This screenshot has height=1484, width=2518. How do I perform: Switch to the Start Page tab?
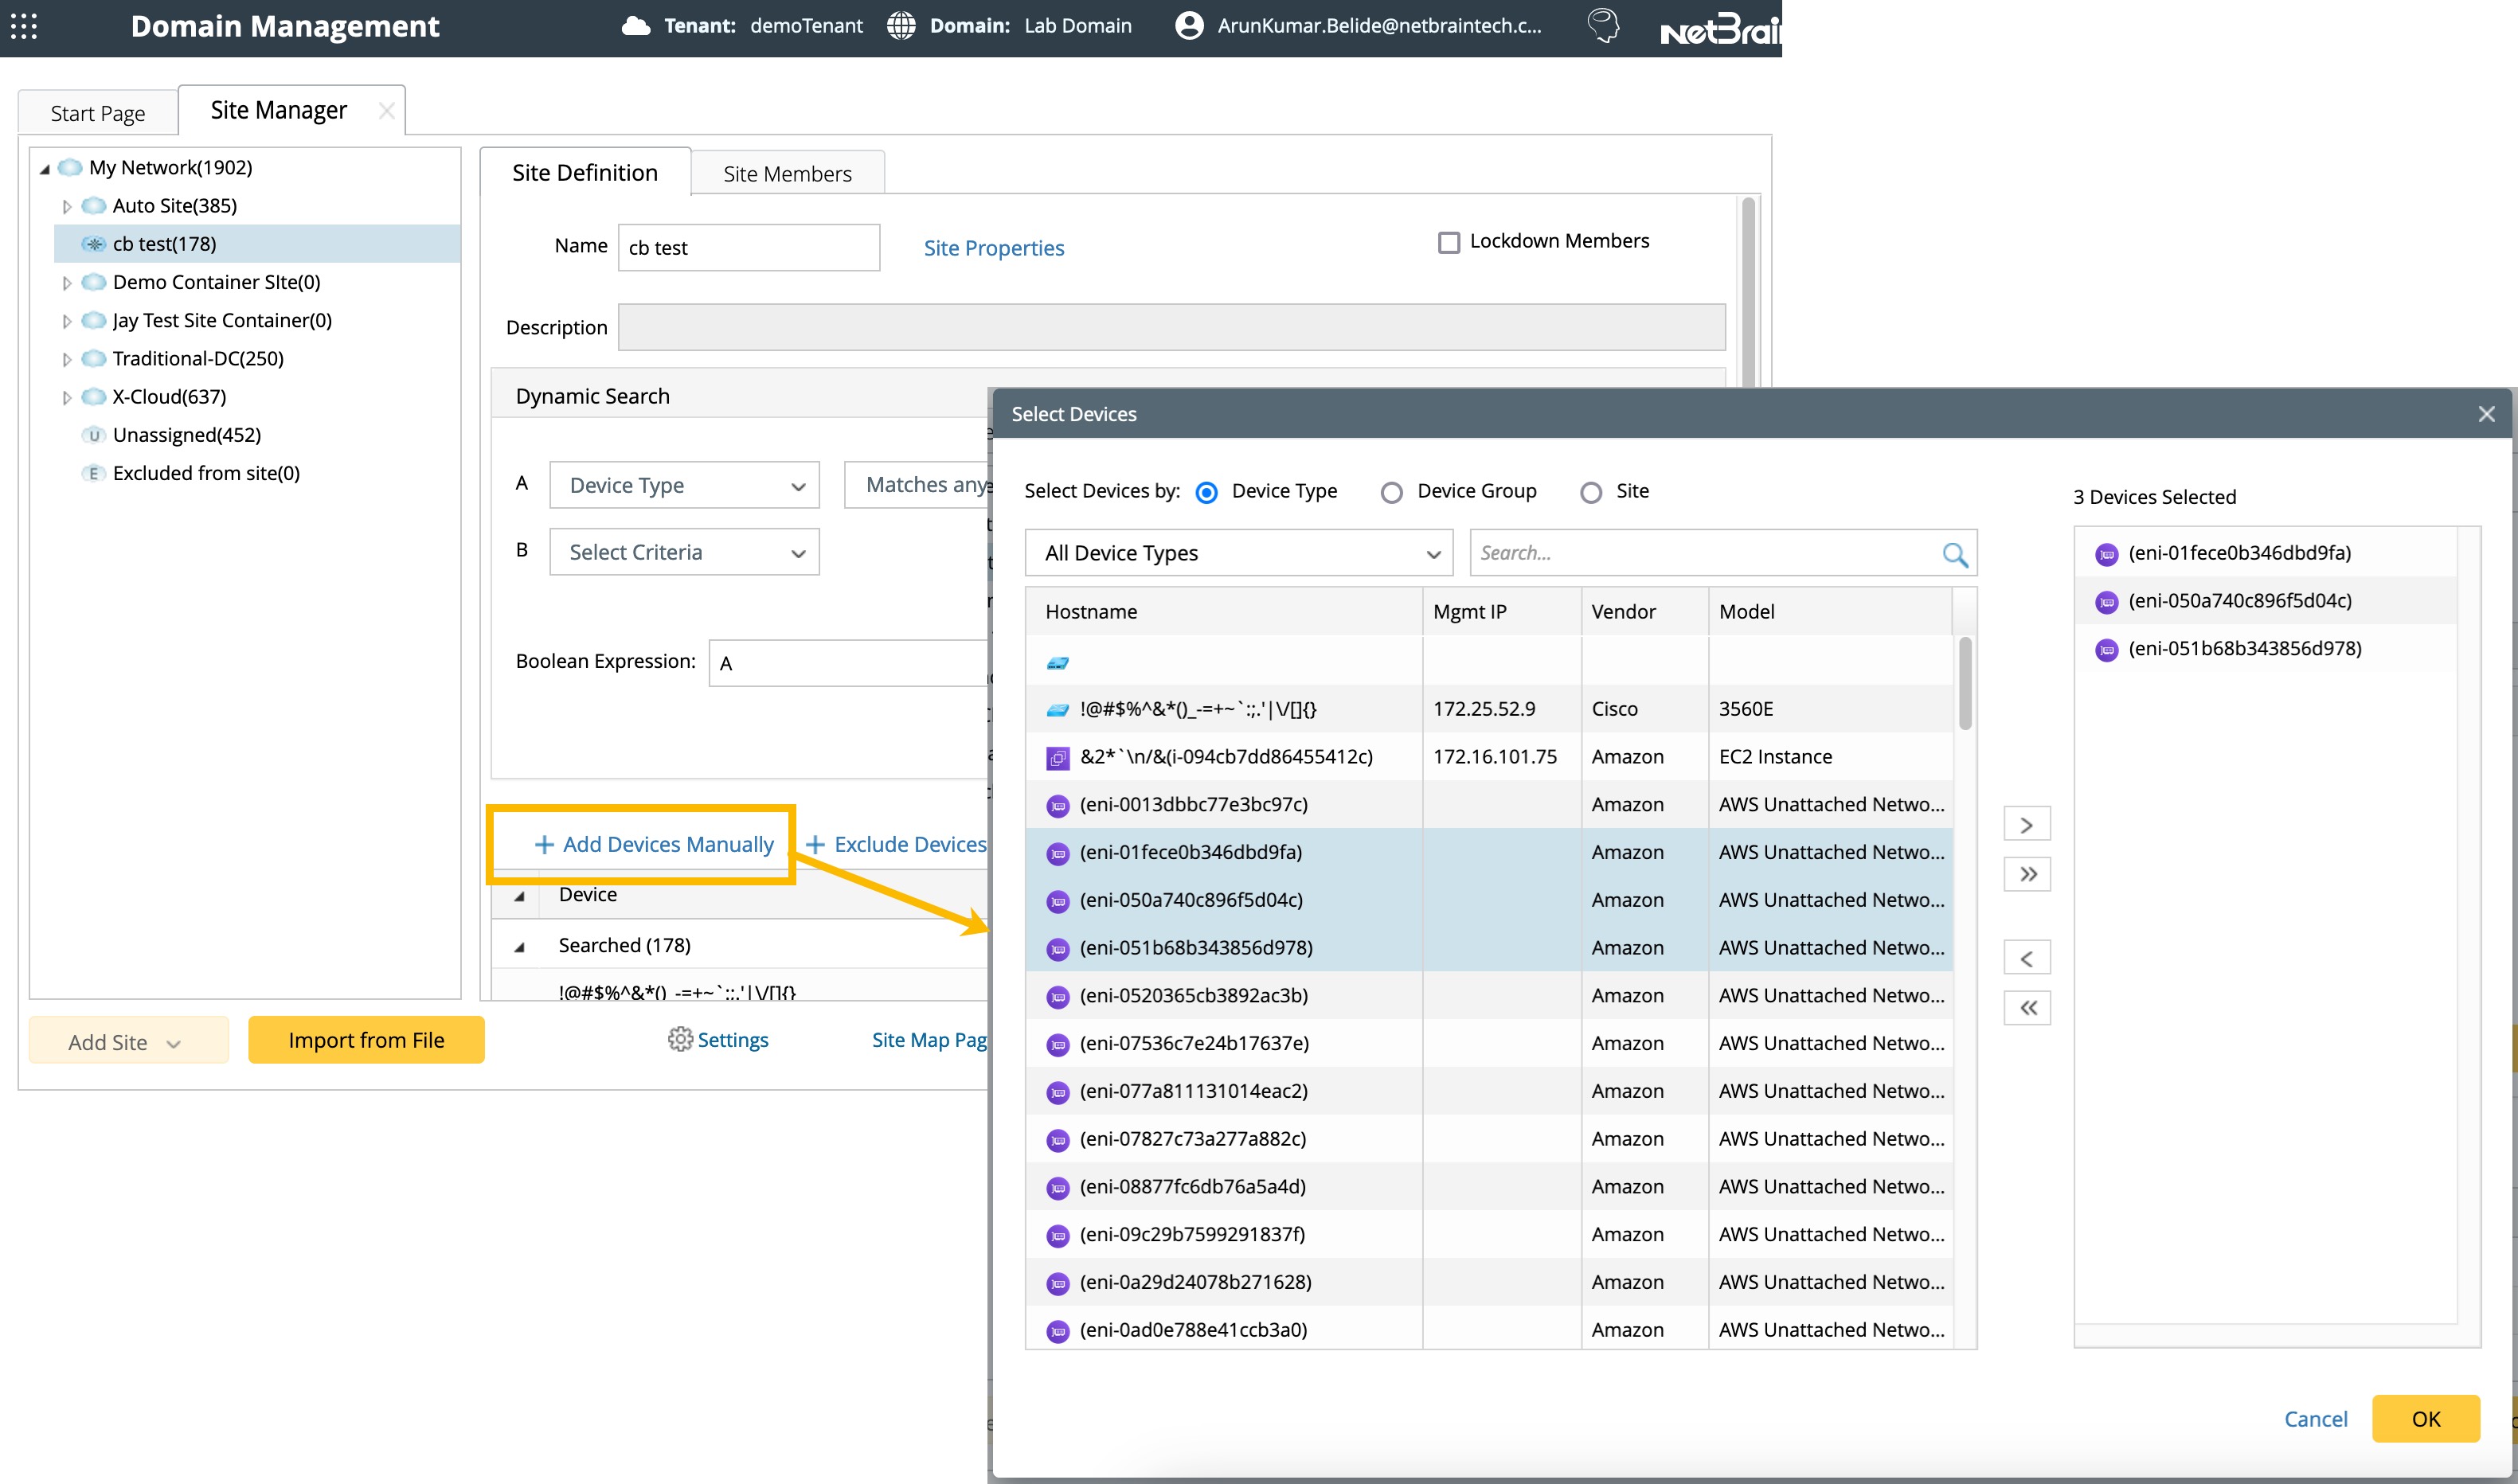pos(98,113)
